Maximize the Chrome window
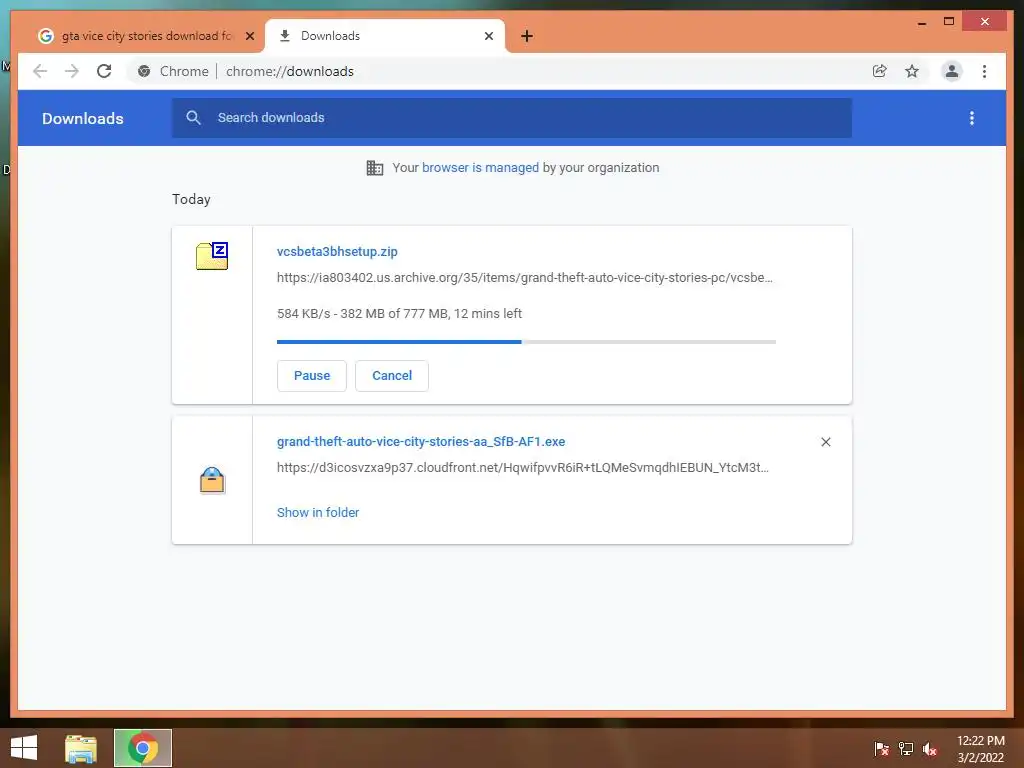The height and width of the screenshot is (768, 1024). coord(949,22)
